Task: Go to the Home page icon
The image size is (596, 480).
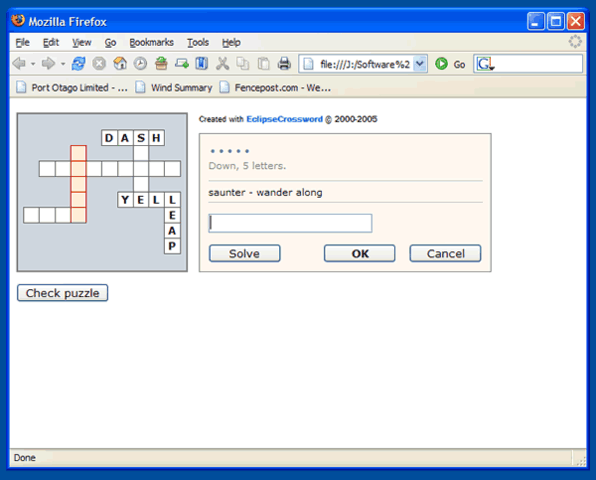Action: (120, 63)
